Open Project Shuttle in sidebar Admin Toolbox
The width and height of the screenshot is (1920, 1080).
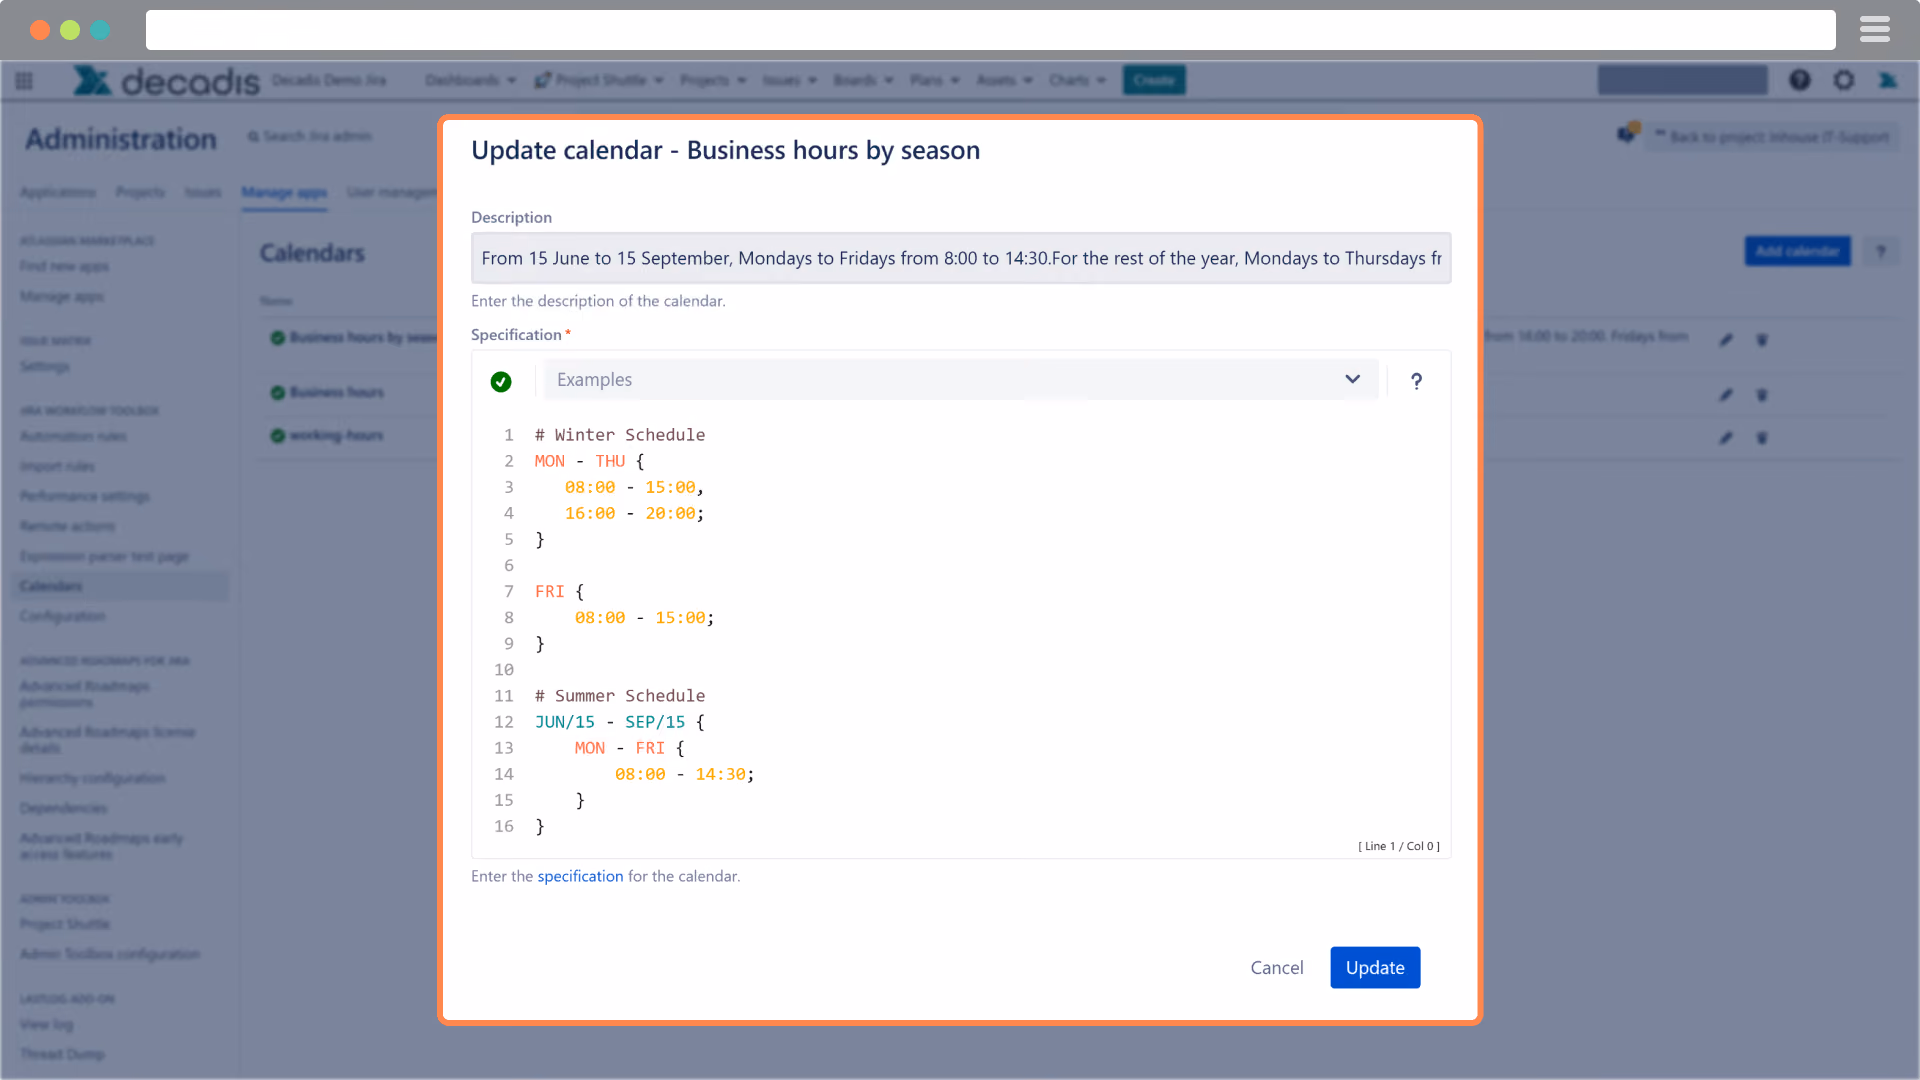point(64,924)
